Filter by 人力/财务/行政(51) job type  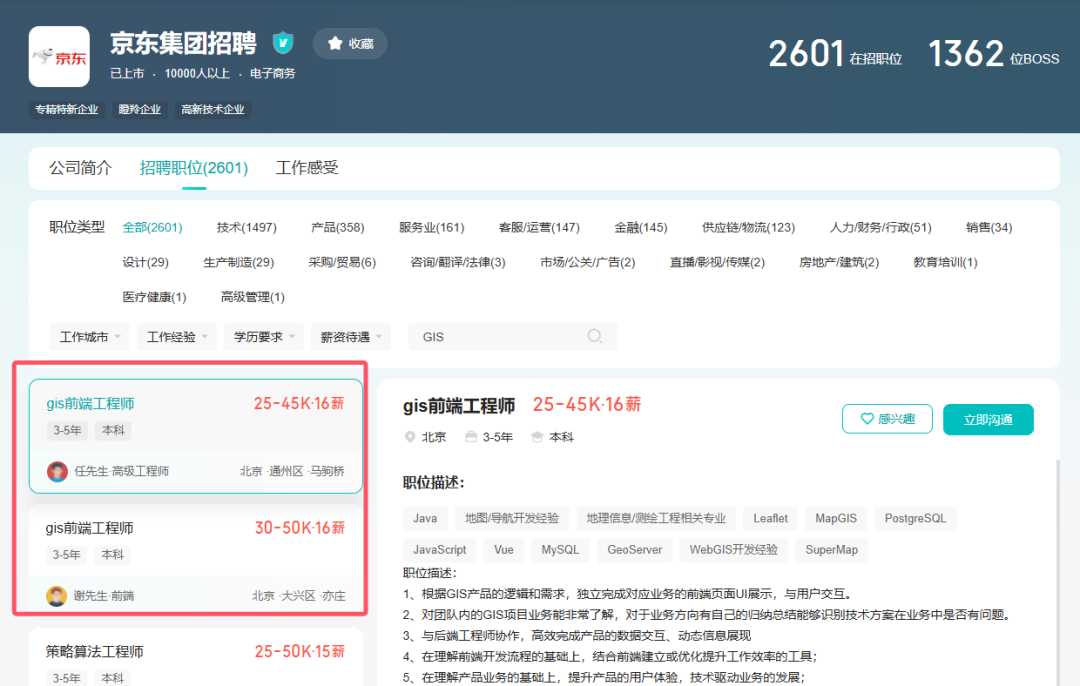coord(880,227)
